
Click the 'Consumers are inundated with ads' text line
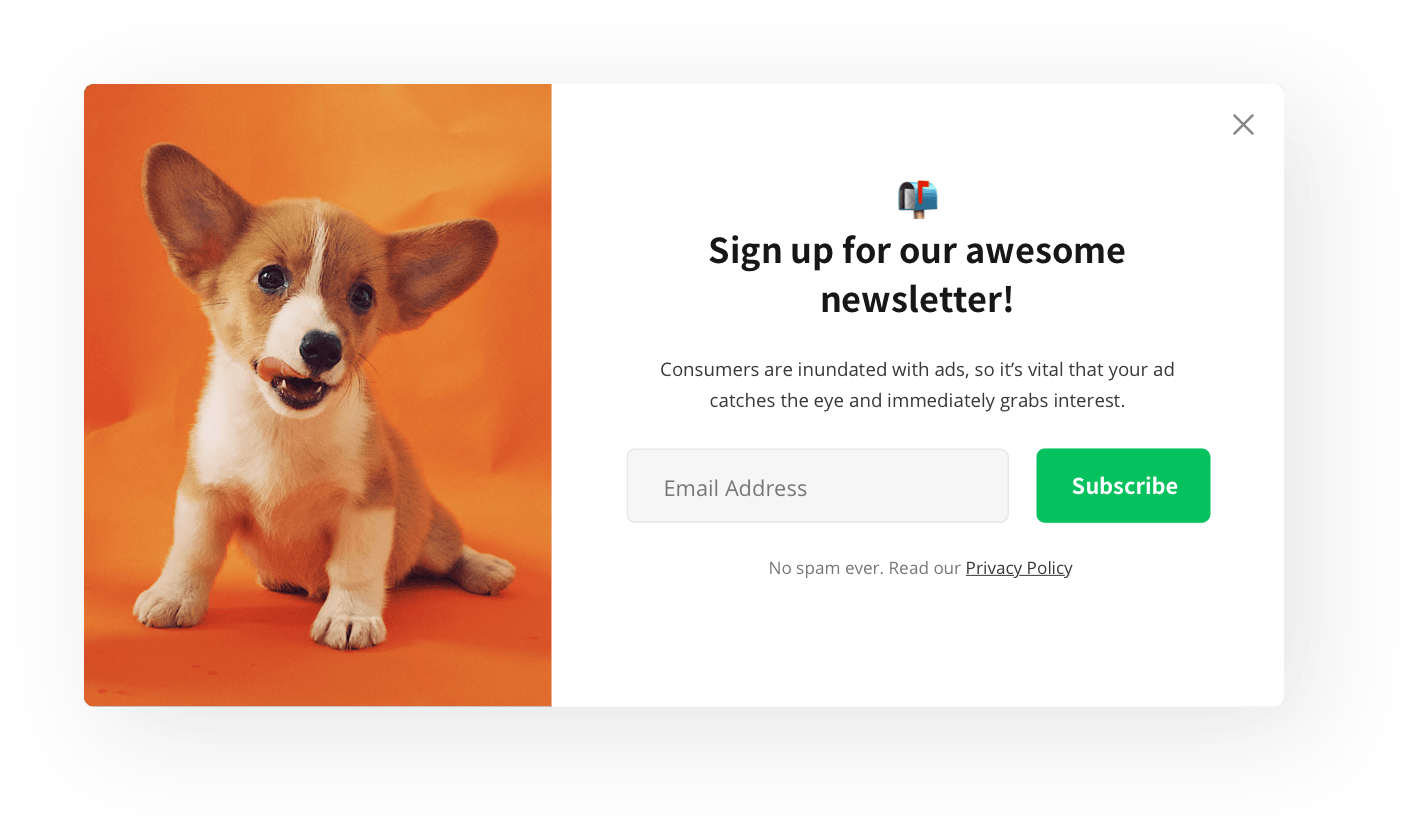[917, 370]
